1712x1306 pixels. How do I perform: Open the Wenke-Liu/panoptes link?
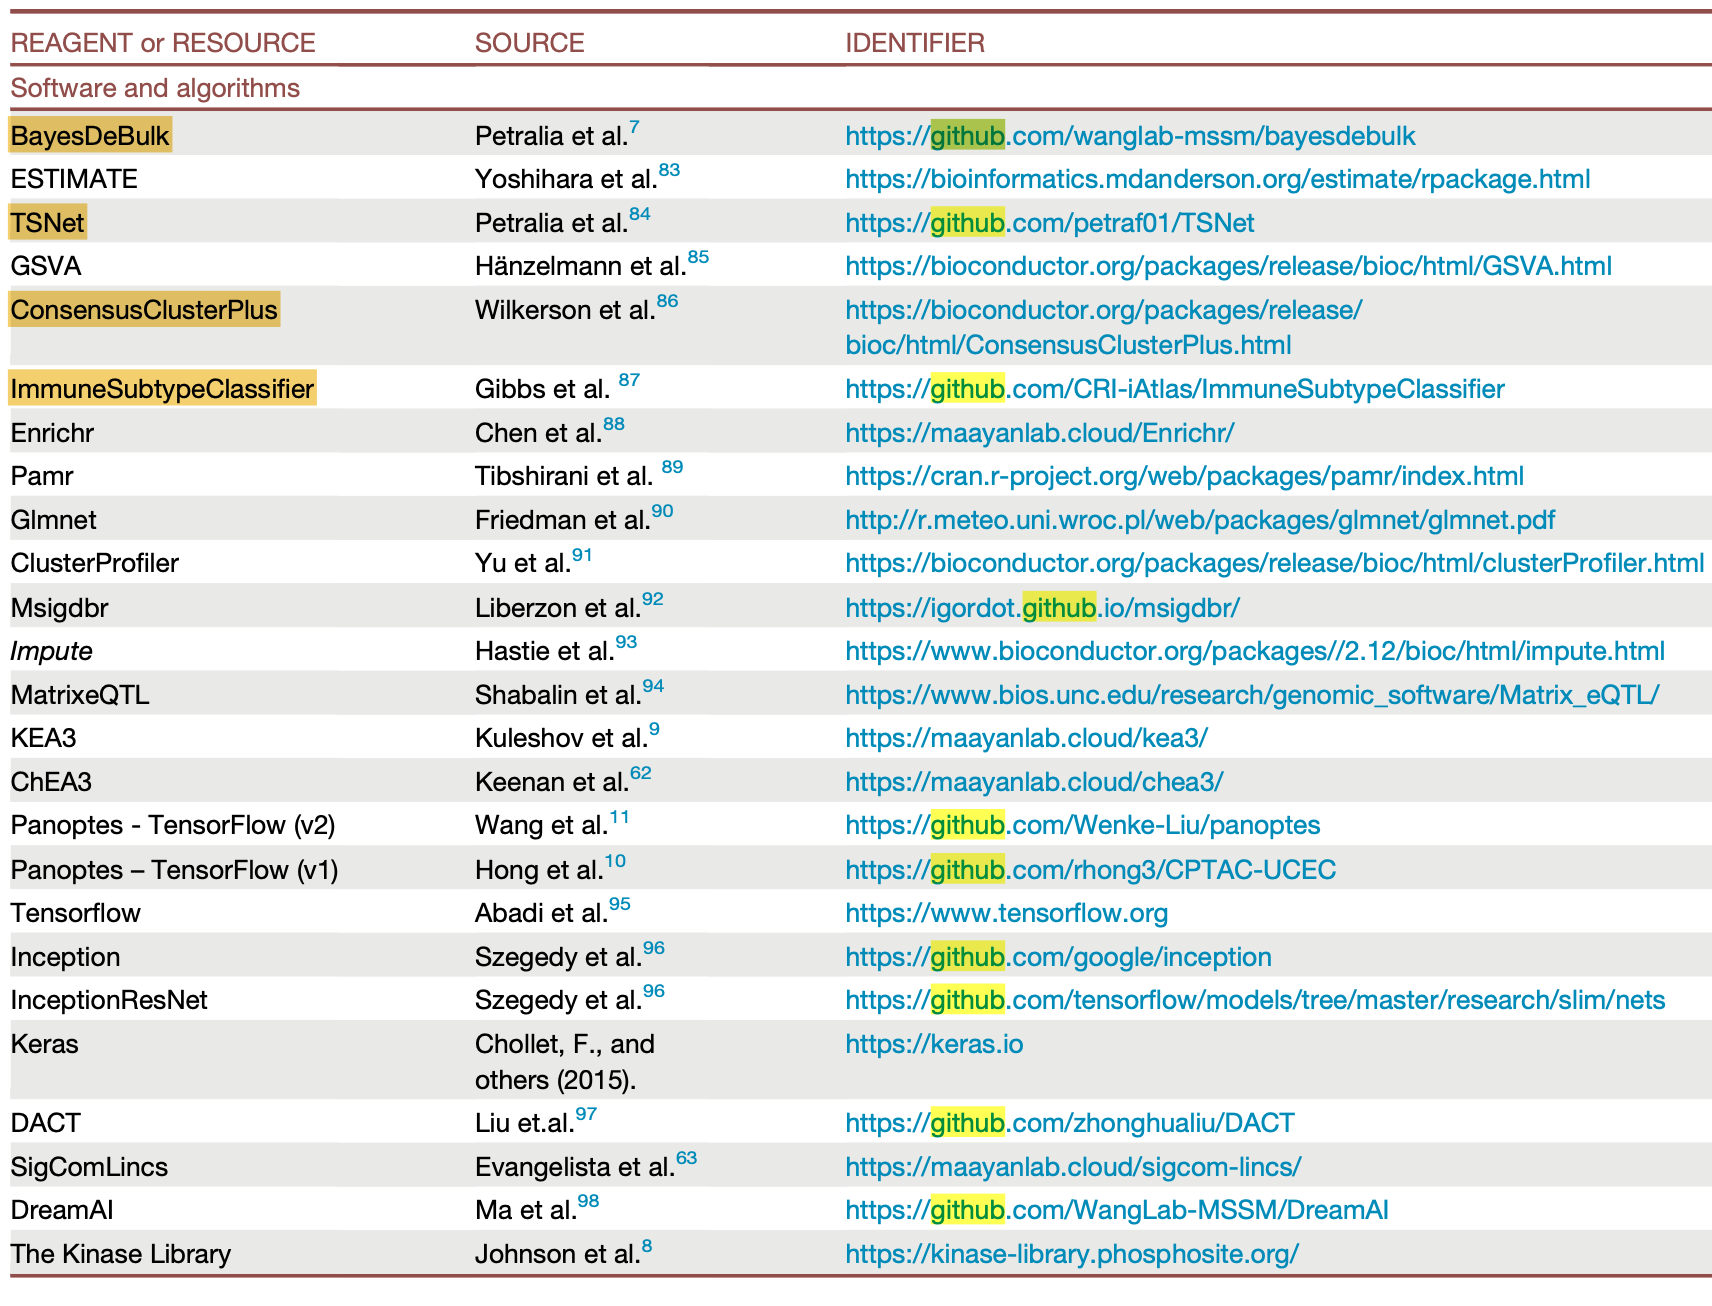[1082, 825]
